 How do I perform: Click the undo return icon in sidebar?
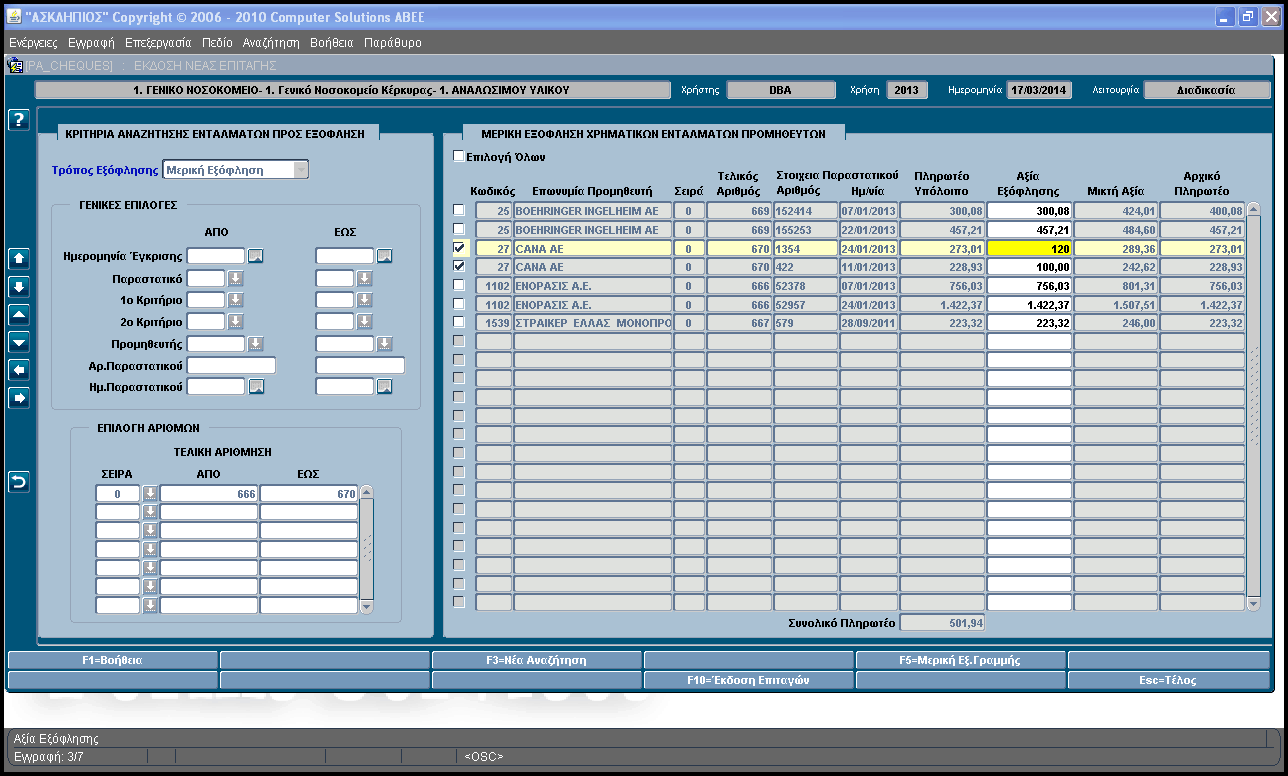coord(18,482)
